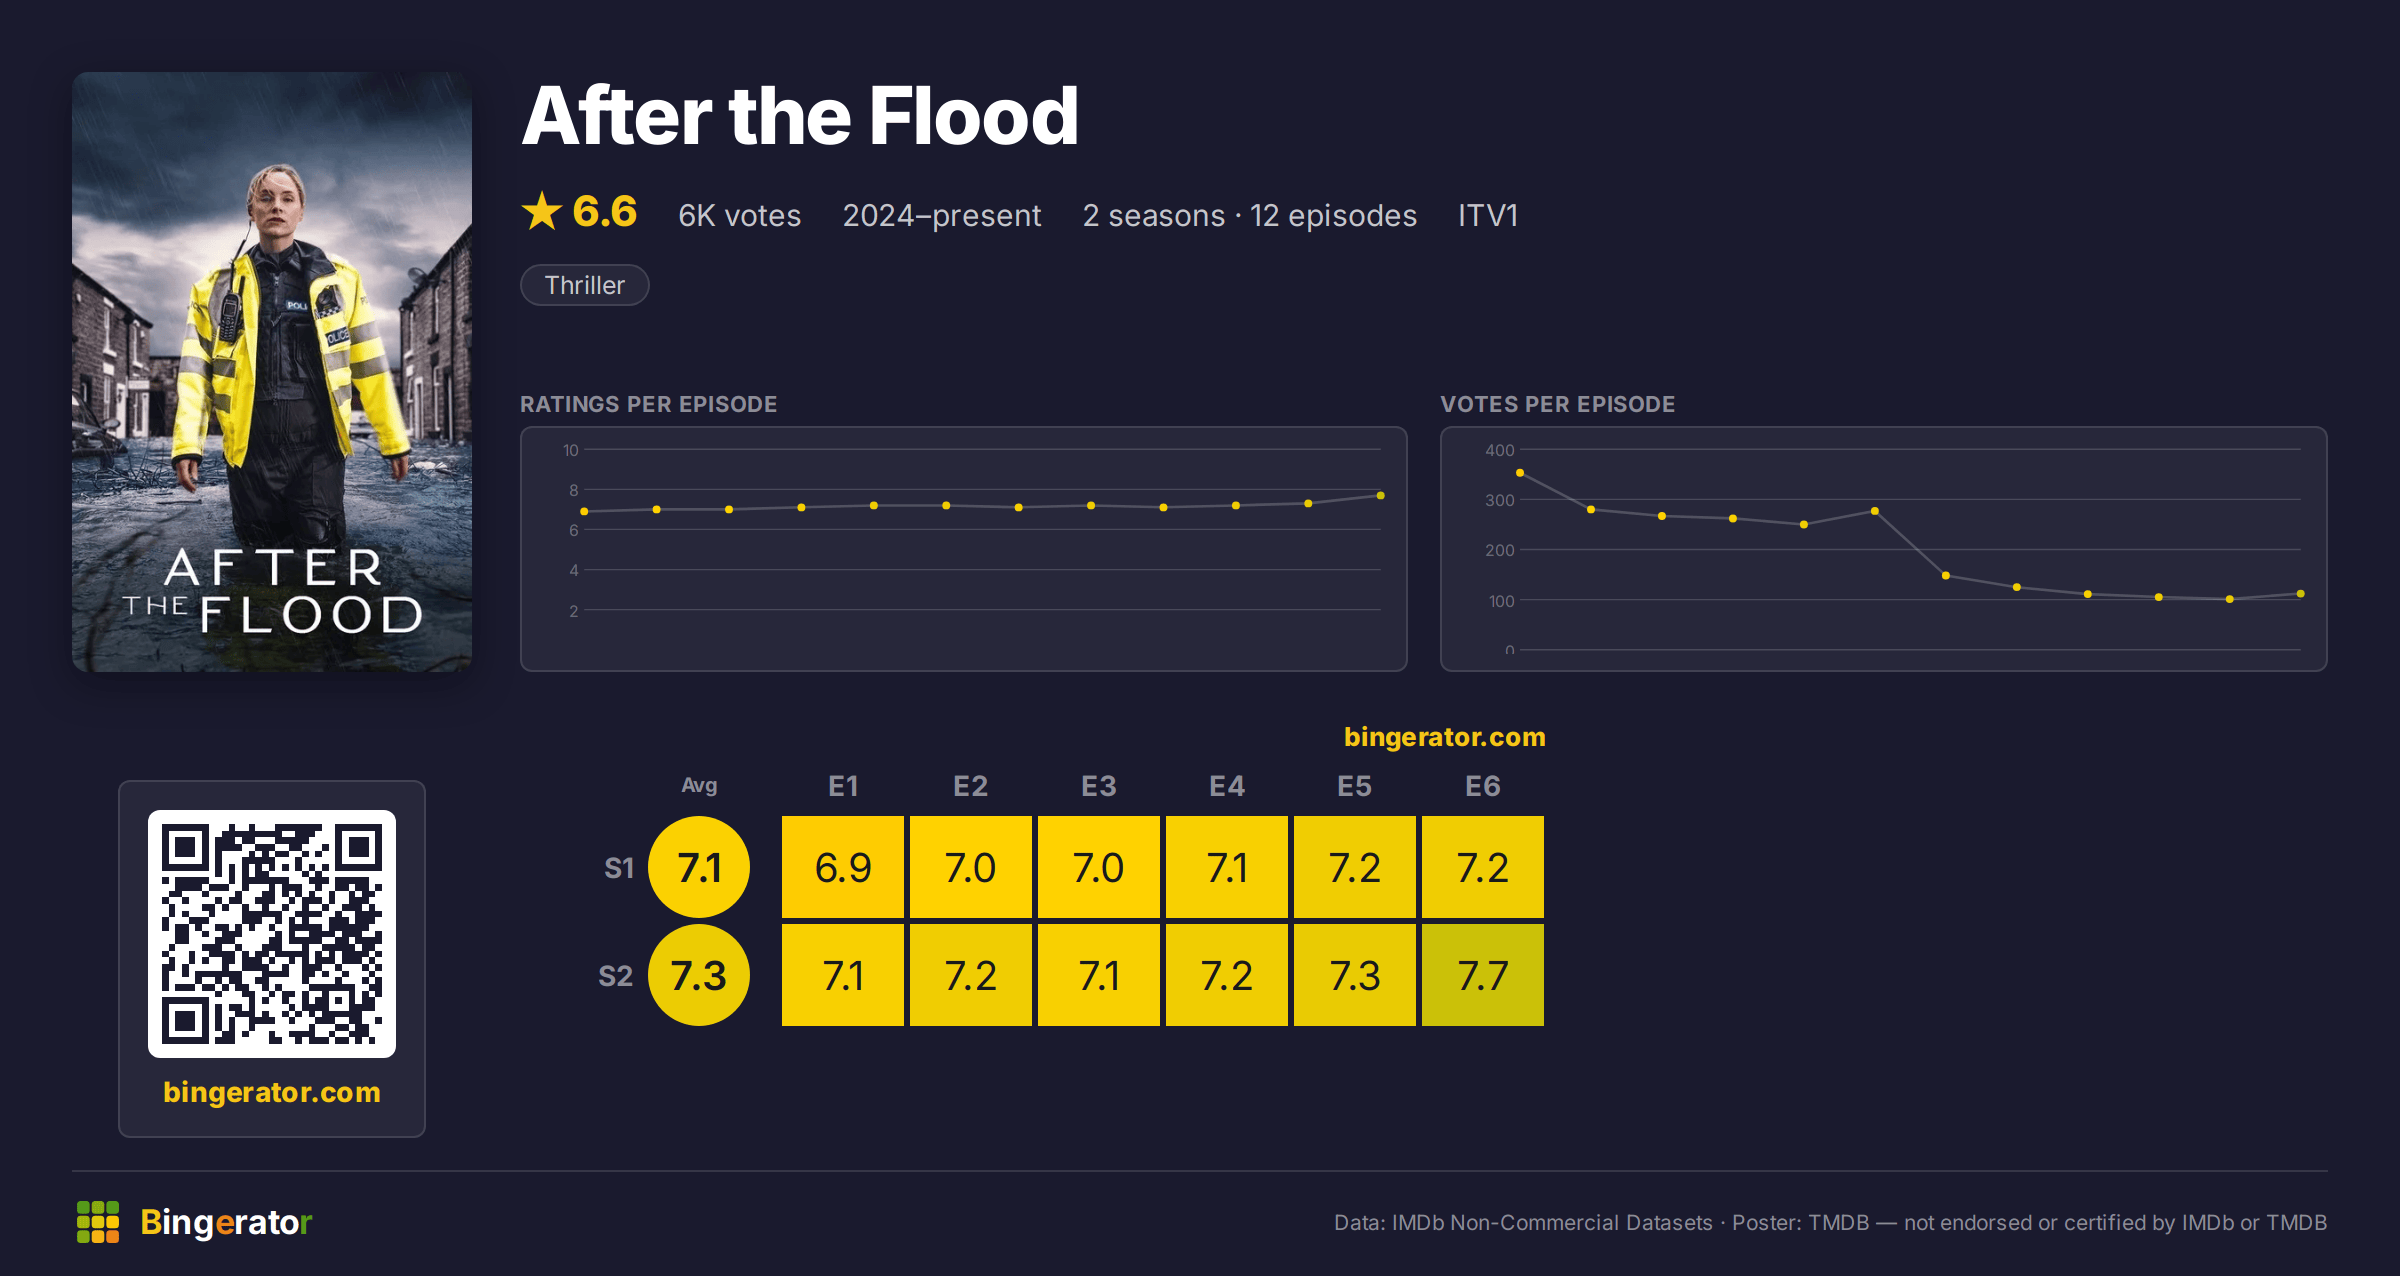The width and height of the screenshot is (2400, 1276).
Task: Select season 1 episode 1 rating 6.9
Action: pyautogui.click(x=843, y=867)
